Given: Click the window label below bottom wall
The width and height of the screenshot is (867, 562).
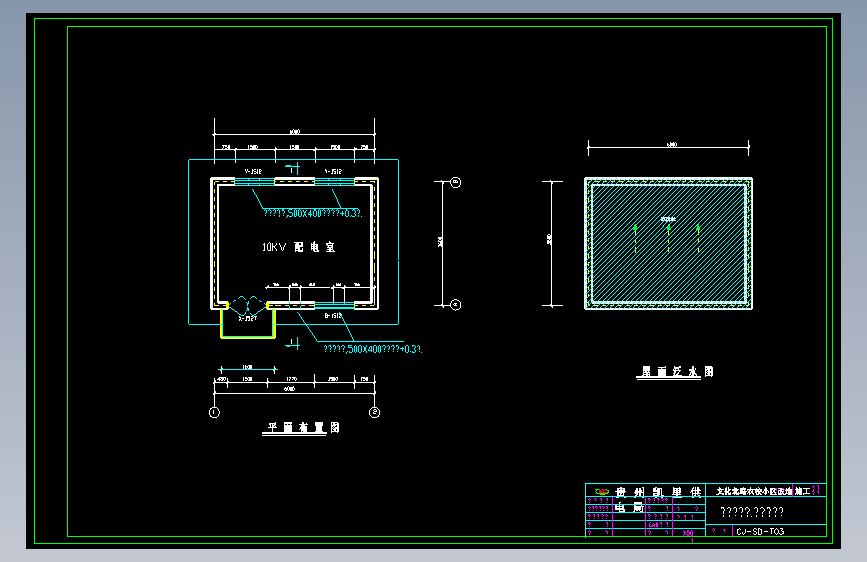Looking at the screenshot, I should pos(333,315).
